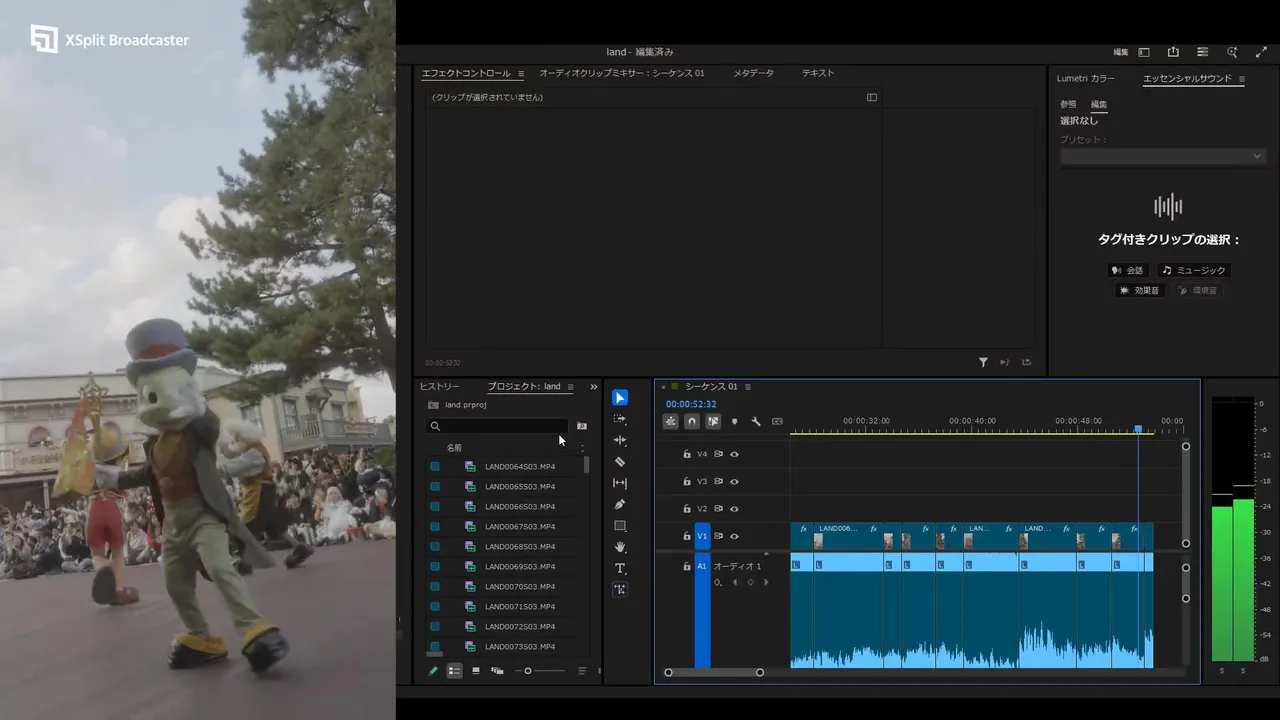Toggle V2 track output eye
This screenshot has height=720, width=1280.
(734, 509)
